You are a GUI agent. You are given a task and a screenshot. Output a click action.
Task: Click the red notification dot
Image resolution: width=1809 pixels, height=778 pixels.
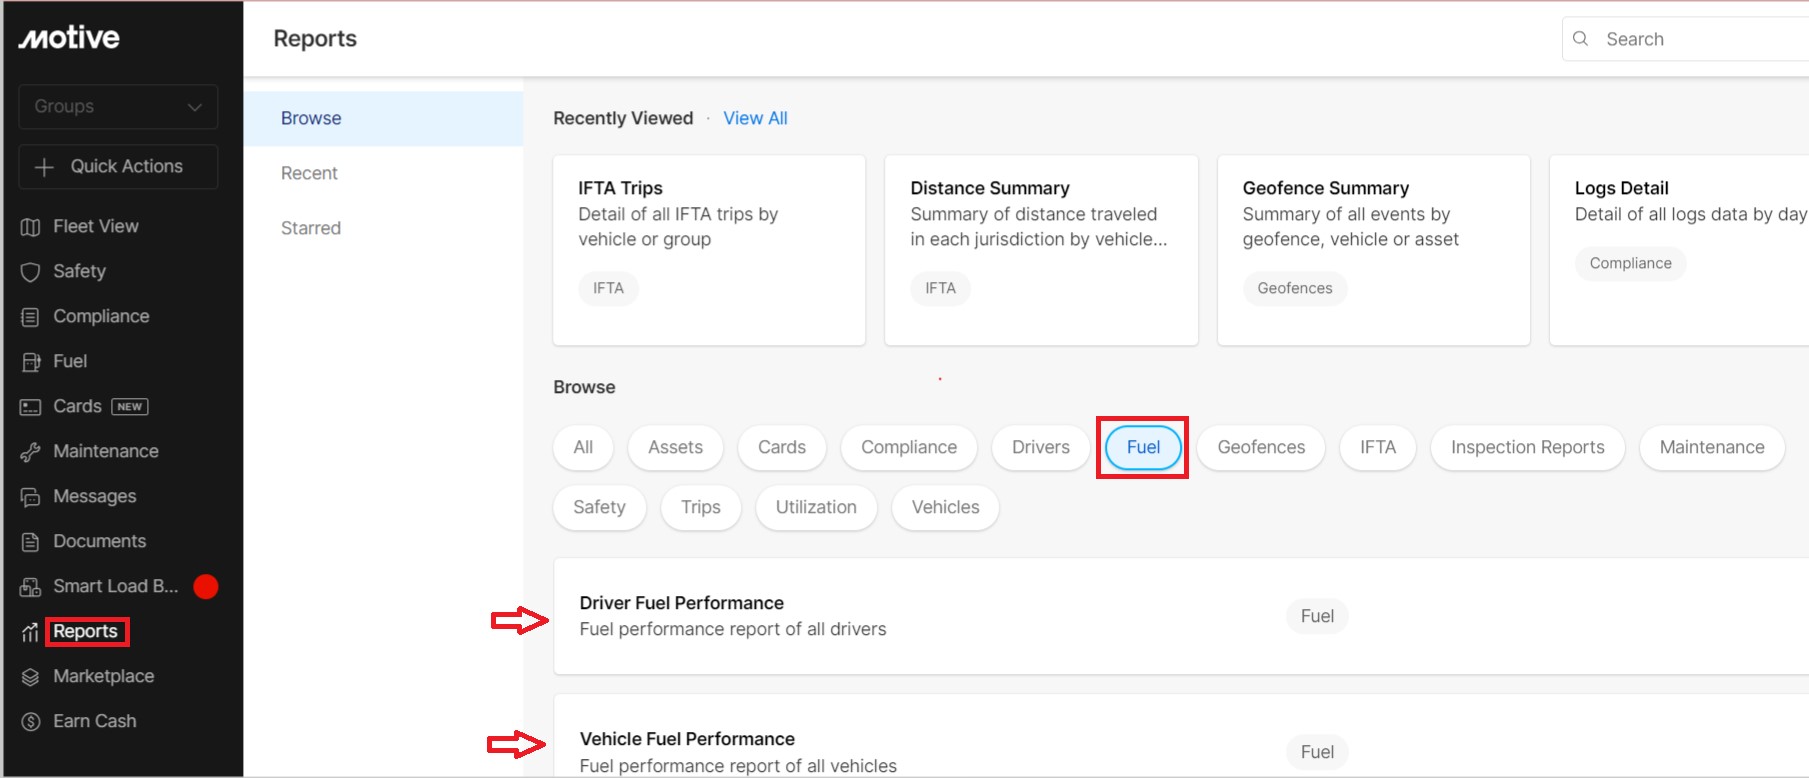[206, 587]
